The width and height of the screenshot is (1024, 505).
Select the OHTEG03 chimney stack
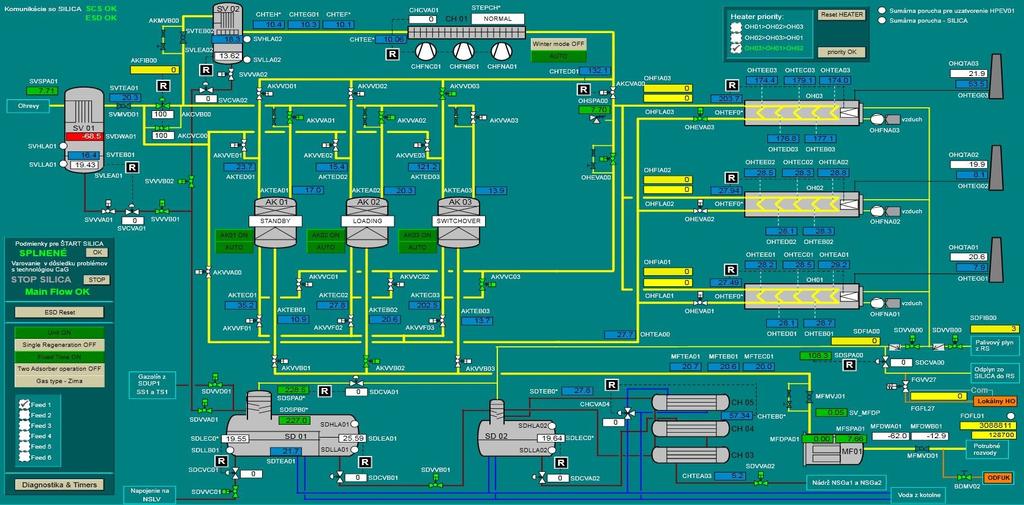point(995,76)
